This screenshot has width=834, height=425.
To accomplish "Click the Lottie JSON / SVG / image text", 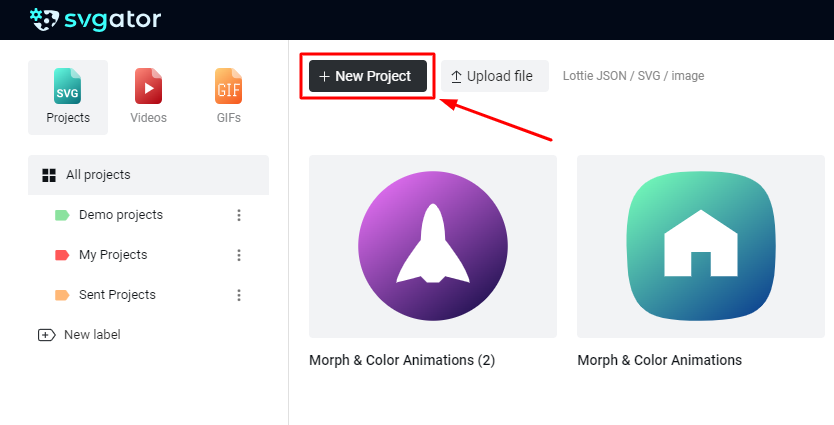I will (633, 76).
